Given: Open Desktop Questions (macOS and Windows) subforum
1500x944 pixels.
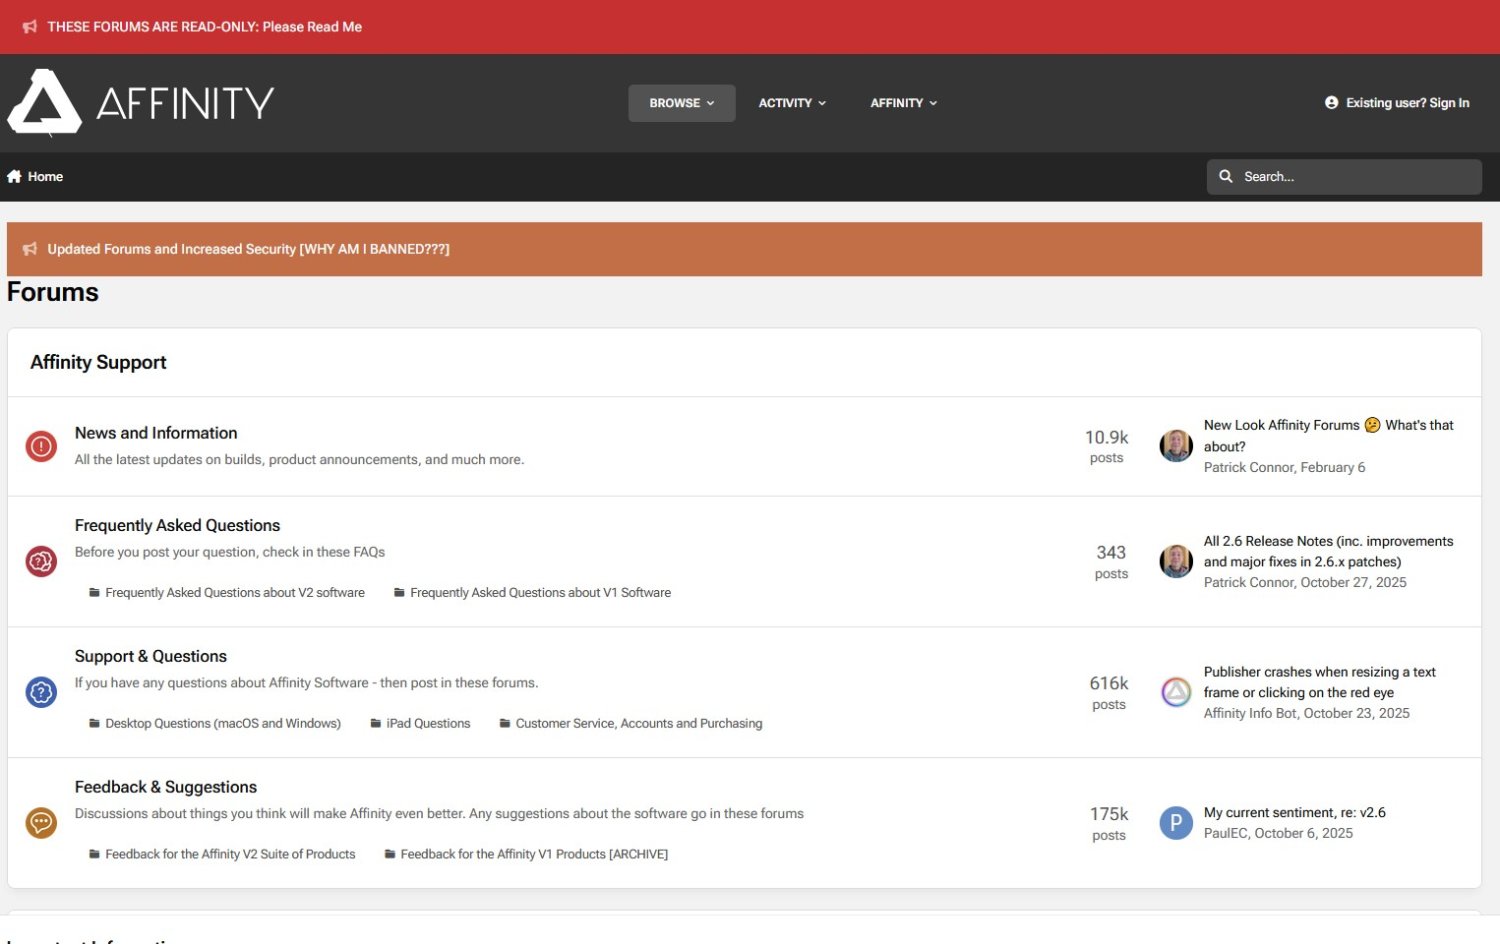Looking at the screenshot, I should pos(223,724).
